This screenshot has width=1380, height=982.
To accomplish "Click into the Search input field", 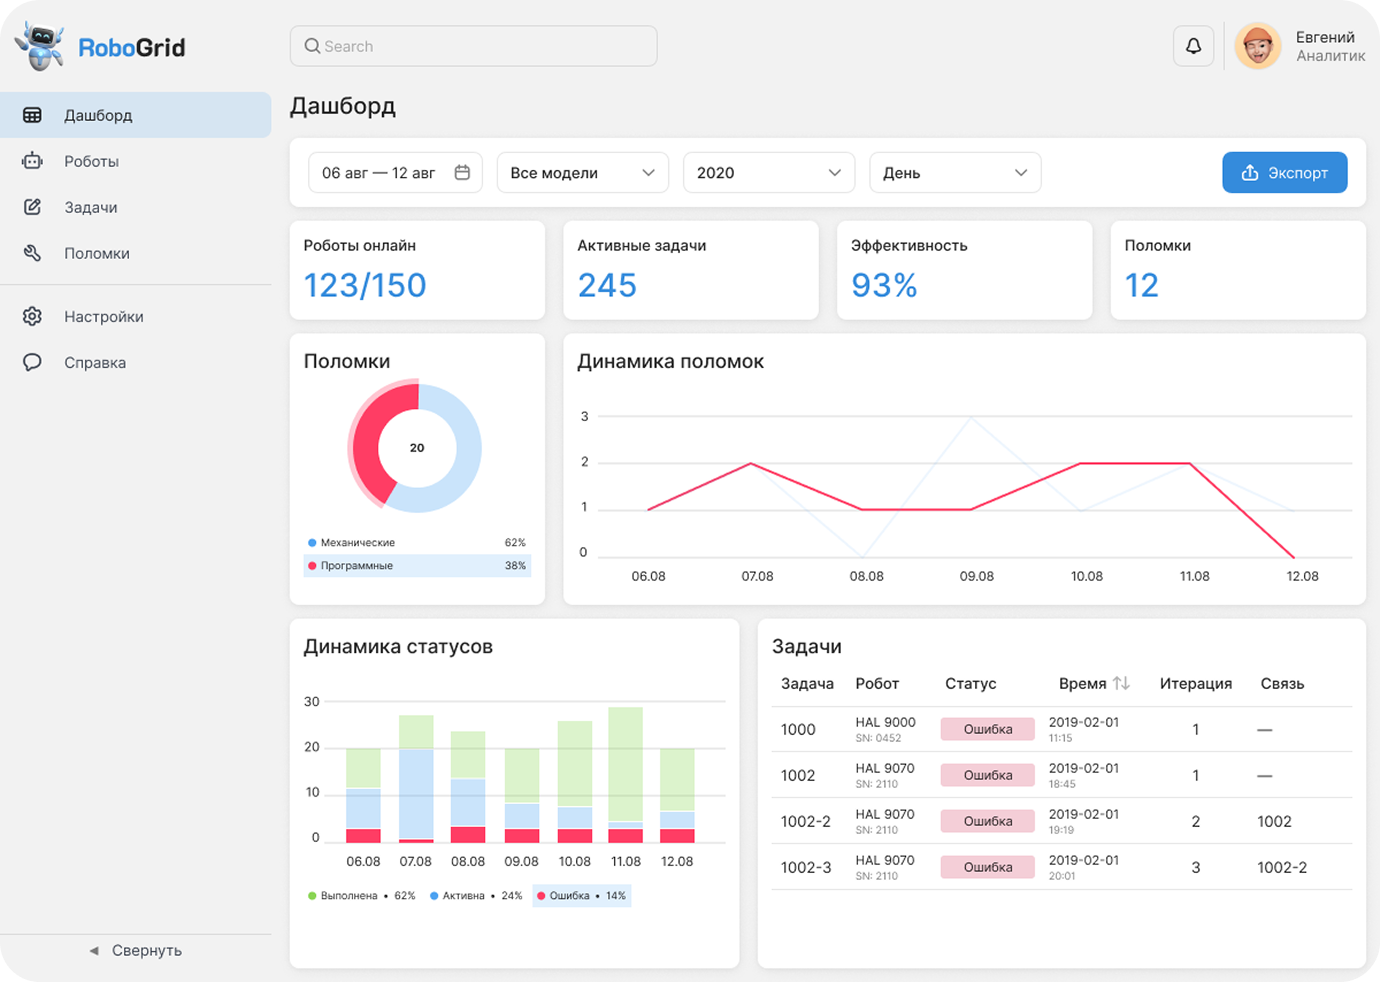I will [x=473, y=46].
